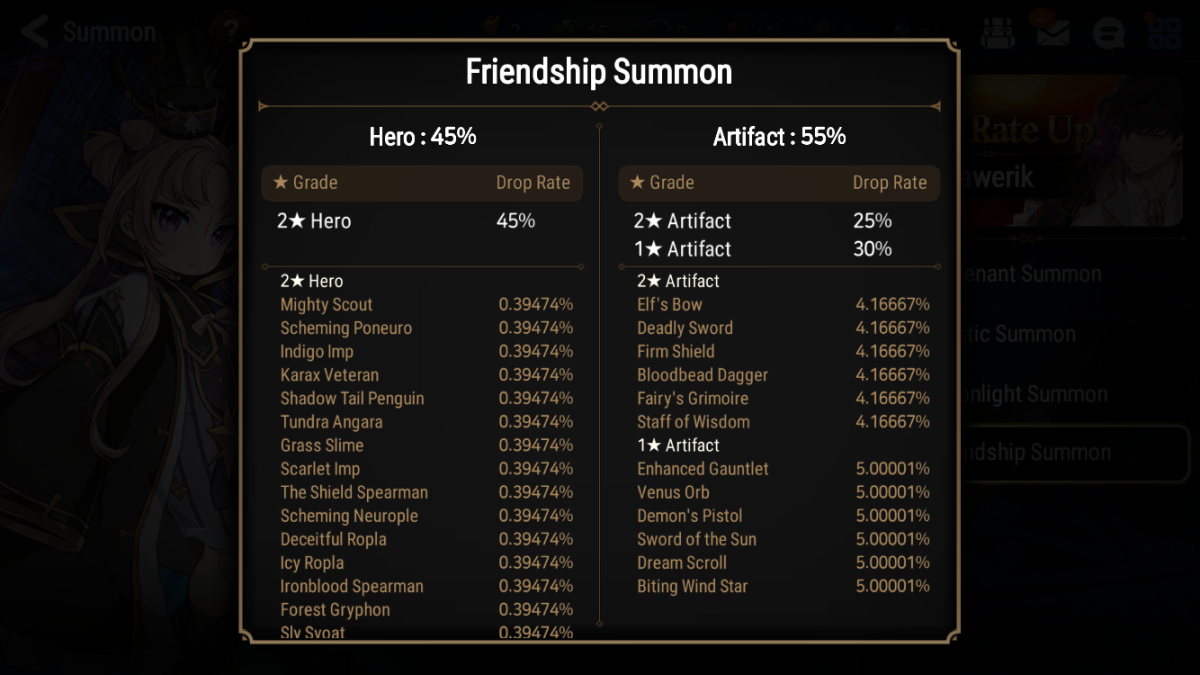
Task: Click the Hero Drop Rate column header
Action: point(532,183)
